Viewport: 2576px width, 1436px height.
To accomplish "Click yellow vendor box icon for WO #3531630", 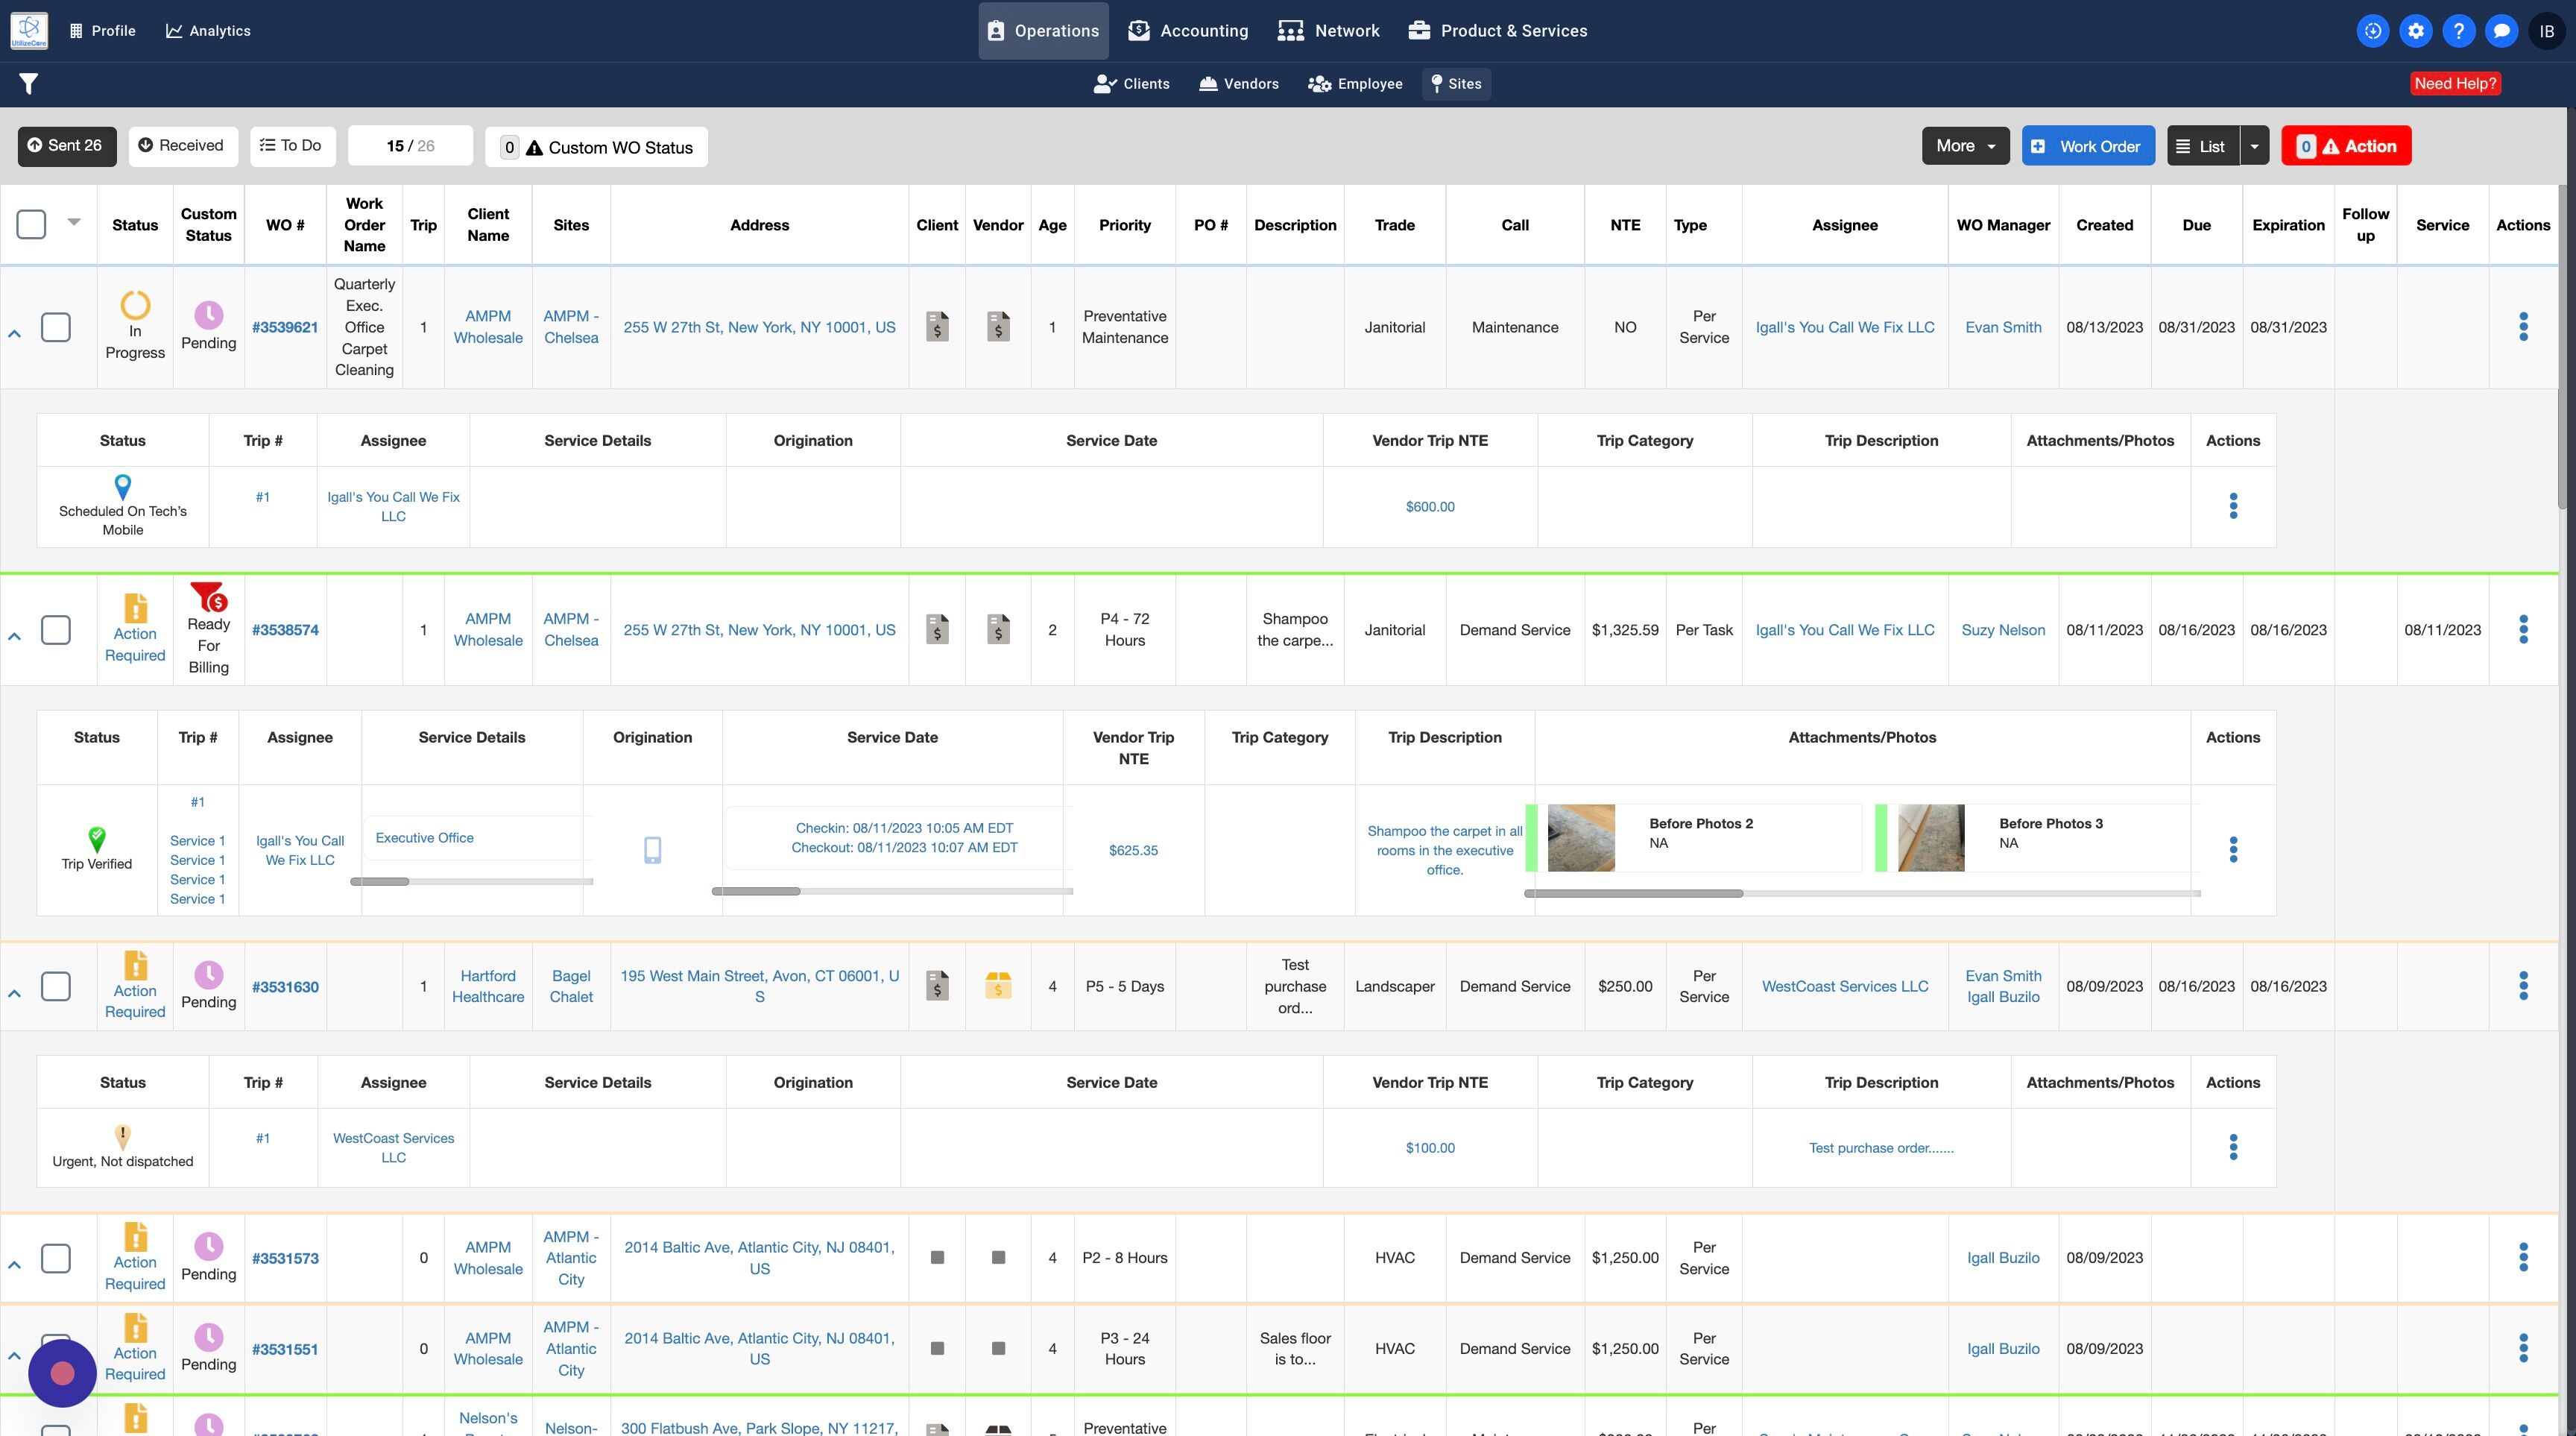I will (x=997, y=986).
